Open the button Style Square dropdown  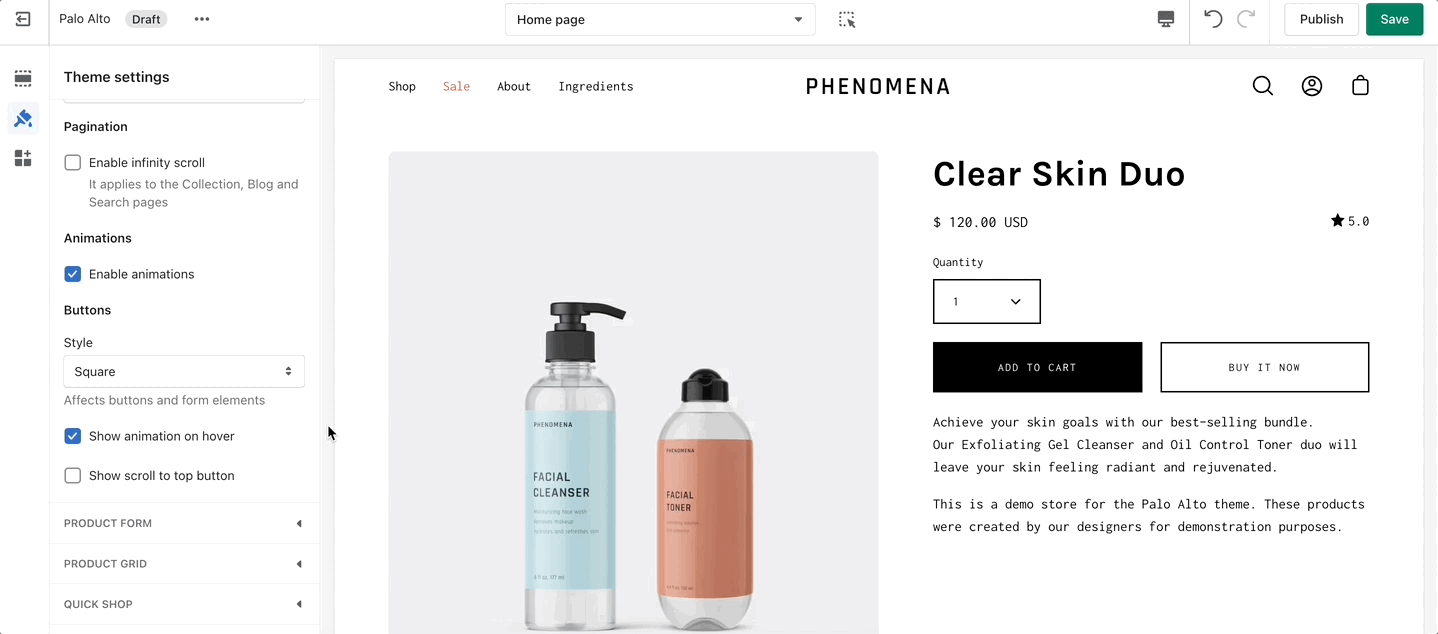coord(184,371)
